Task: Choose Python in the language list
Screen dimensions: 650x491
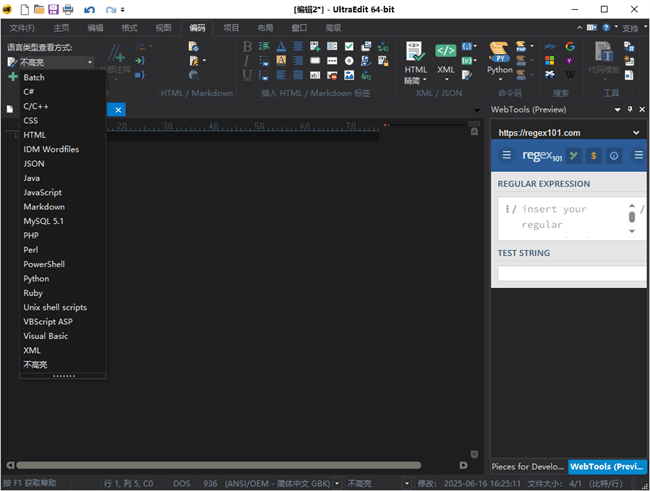Action: pos(36,279)
